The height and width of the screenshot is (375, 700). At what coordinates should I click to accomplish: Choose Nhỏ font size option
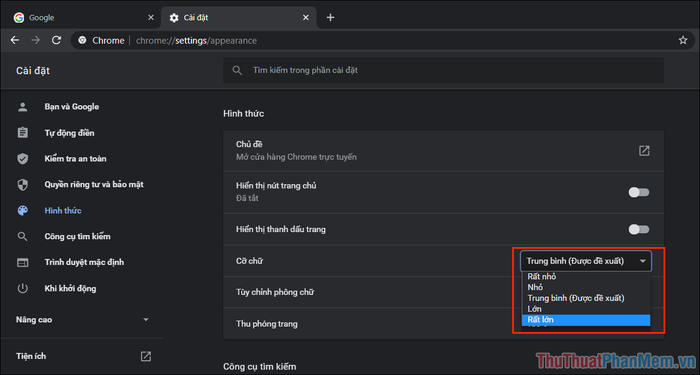[x=586, y=288]
